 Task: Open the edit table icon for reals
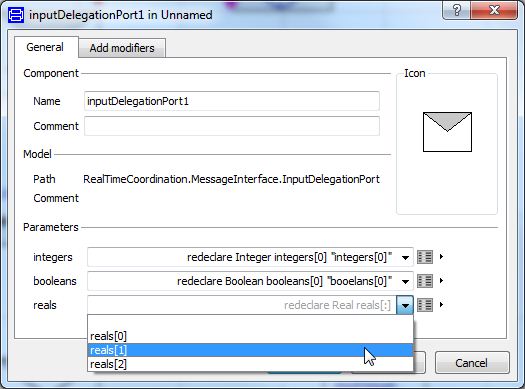[425, 305]
